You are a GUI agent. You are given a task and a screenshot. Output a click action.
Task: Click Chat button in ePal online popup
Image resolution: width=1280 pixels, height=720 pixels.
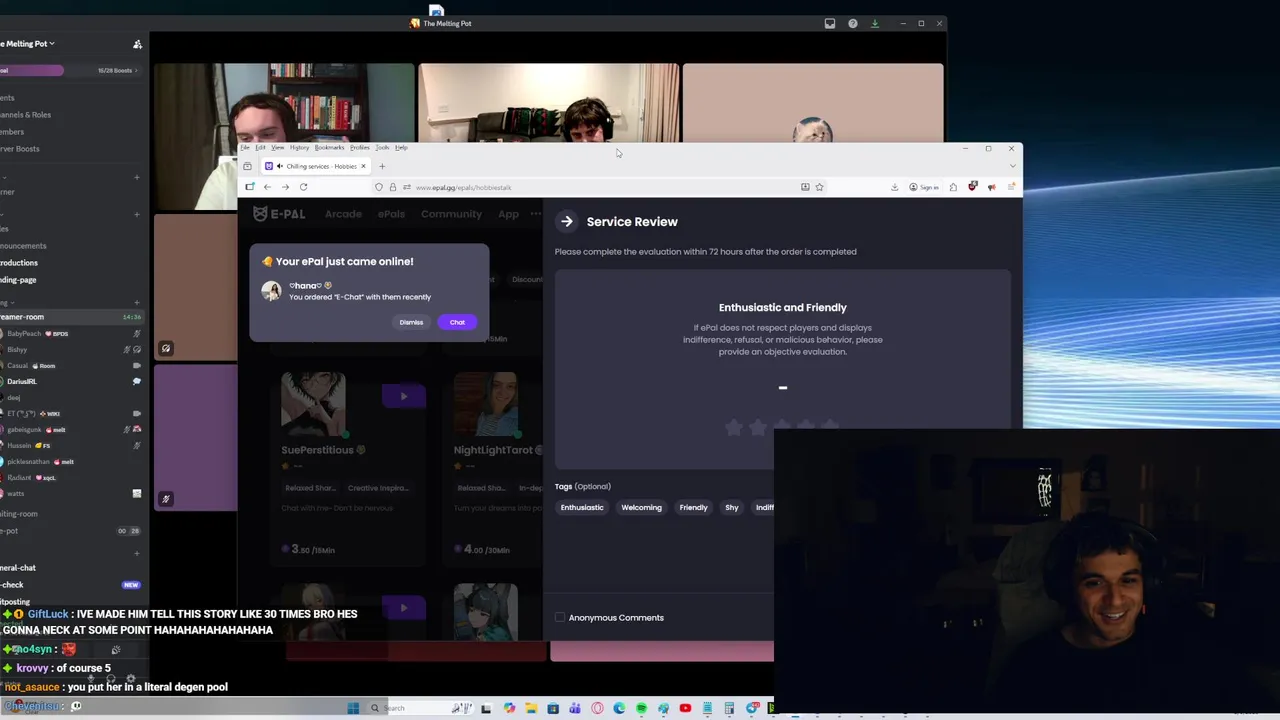(457, 322)
